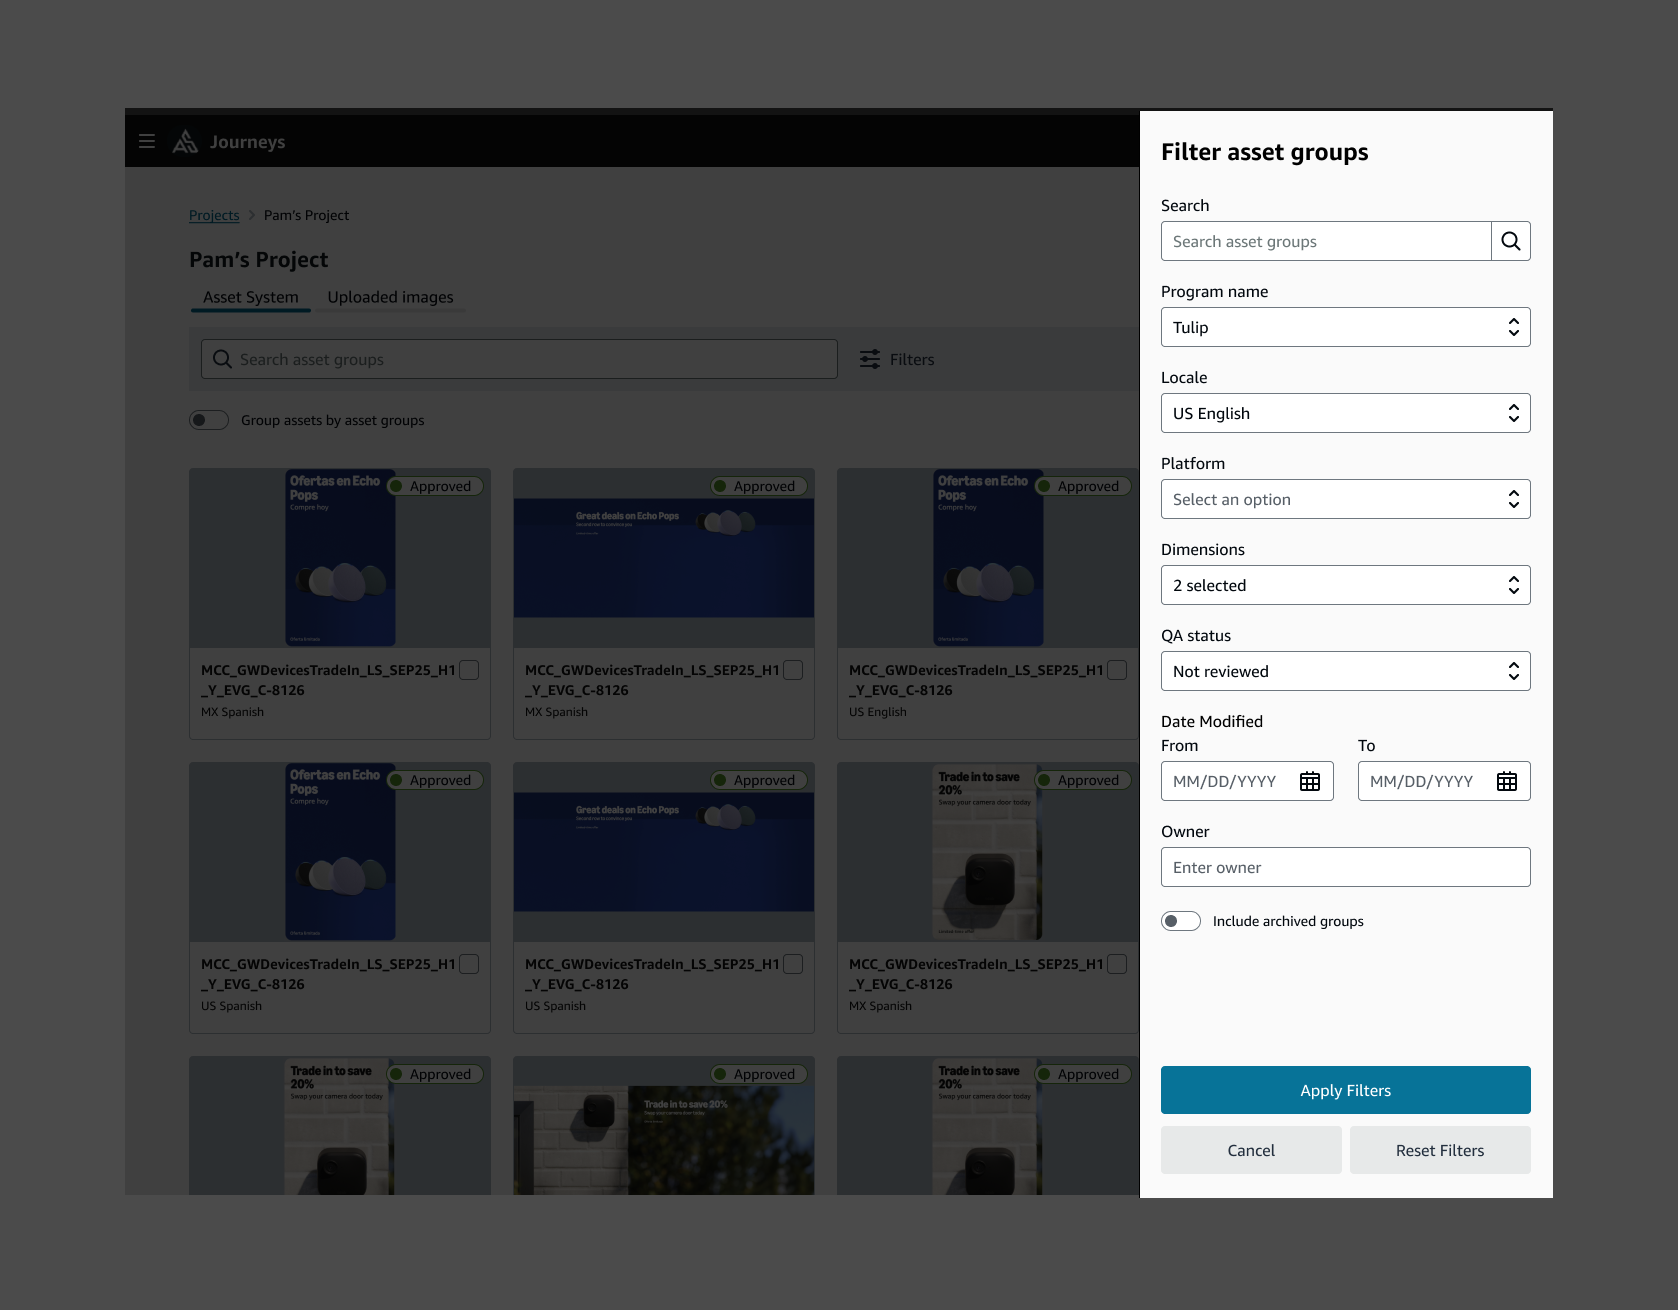Open the From date calendar picker
The height and width of the screenshot is (1310, 1678).
click(x=1309, y=781)
